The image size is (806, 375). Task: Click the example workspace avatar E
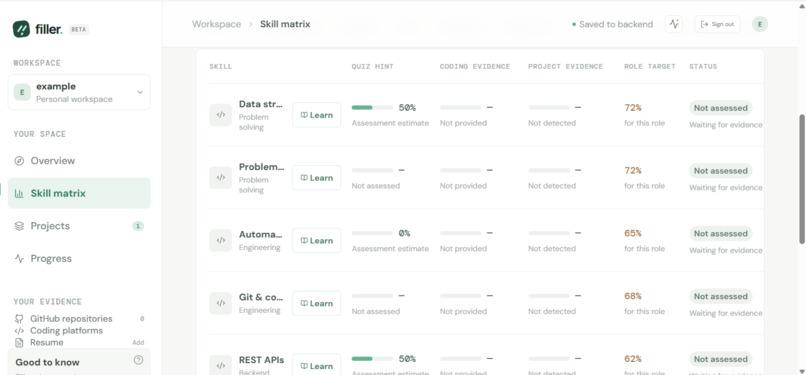pos(22,92)
